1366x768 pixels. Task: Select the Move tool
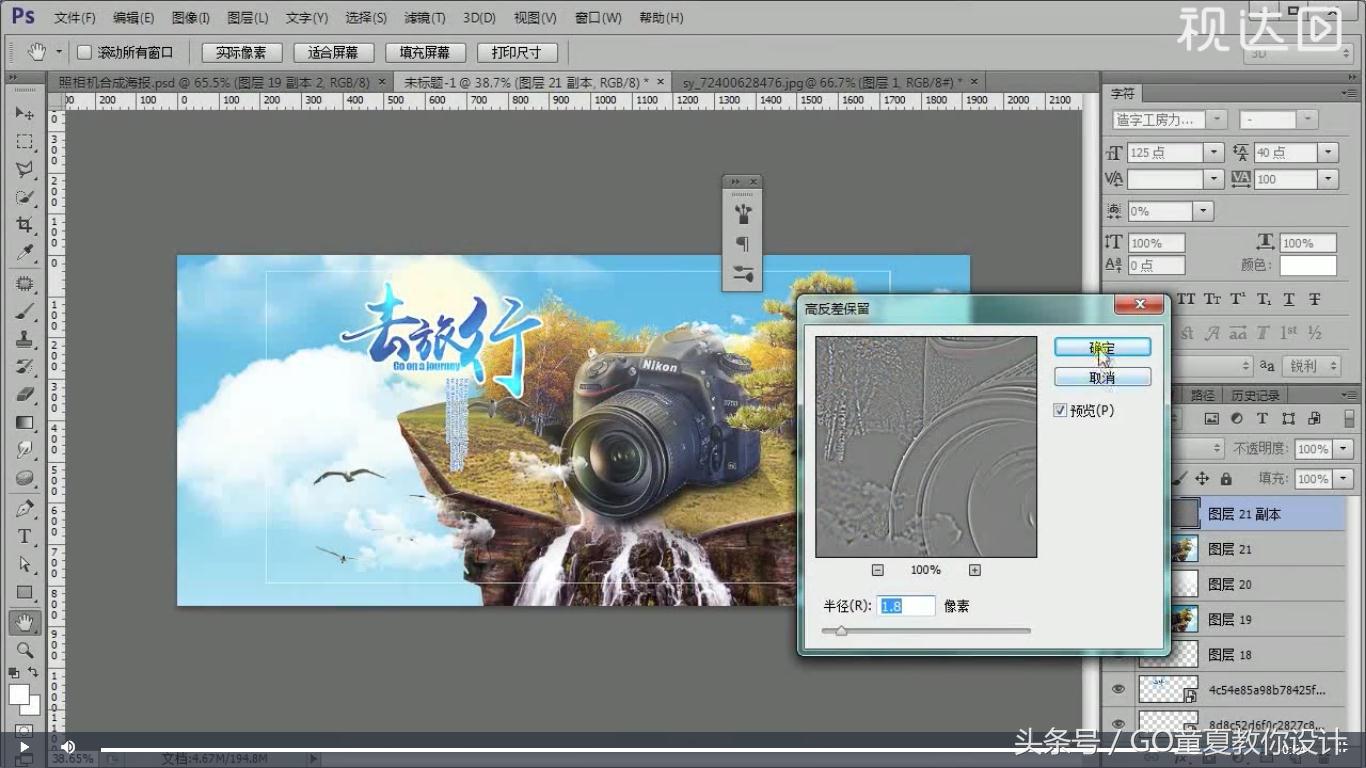24,113
